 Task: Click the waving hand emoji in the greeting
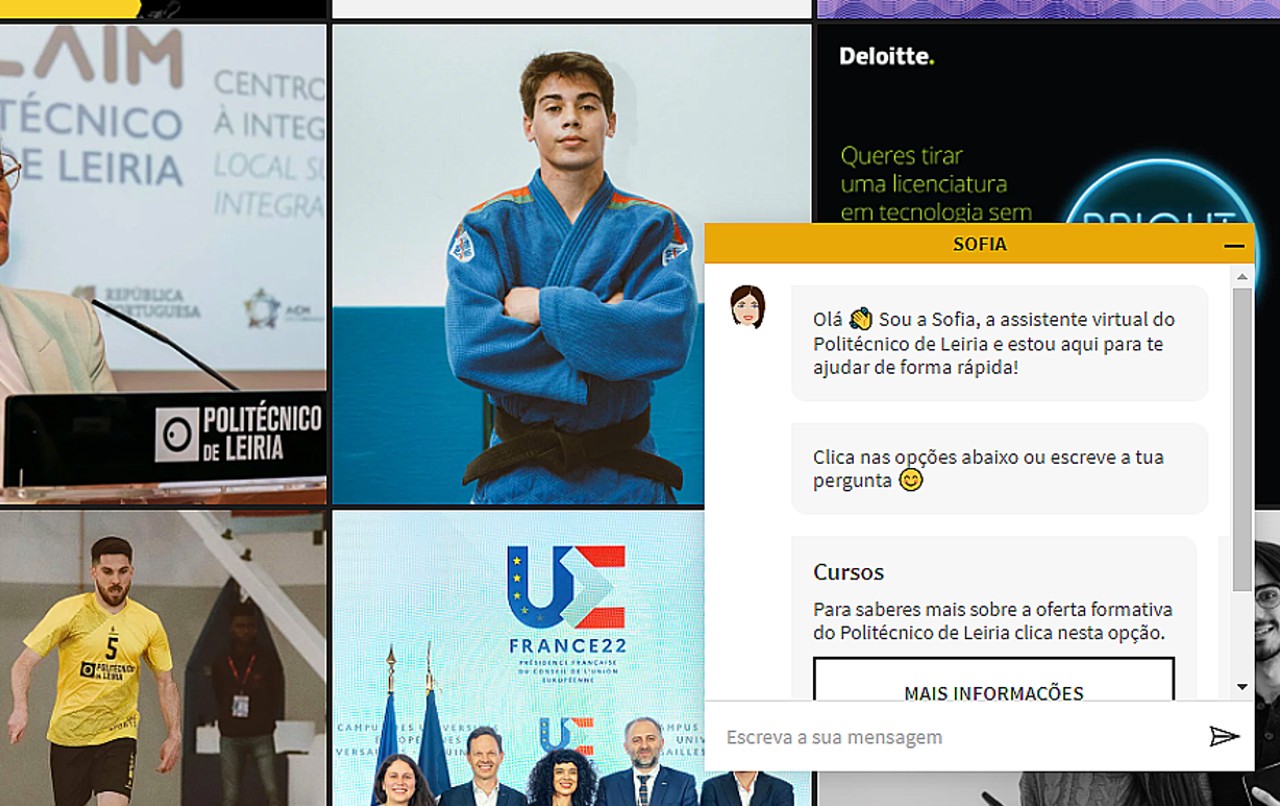coord(860,320)
